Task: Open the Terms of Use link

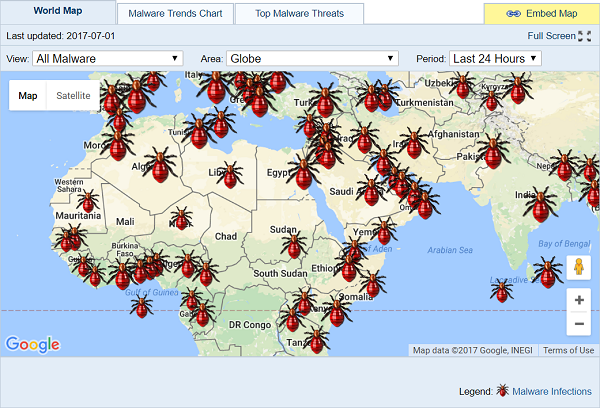Action: [568, 350]
